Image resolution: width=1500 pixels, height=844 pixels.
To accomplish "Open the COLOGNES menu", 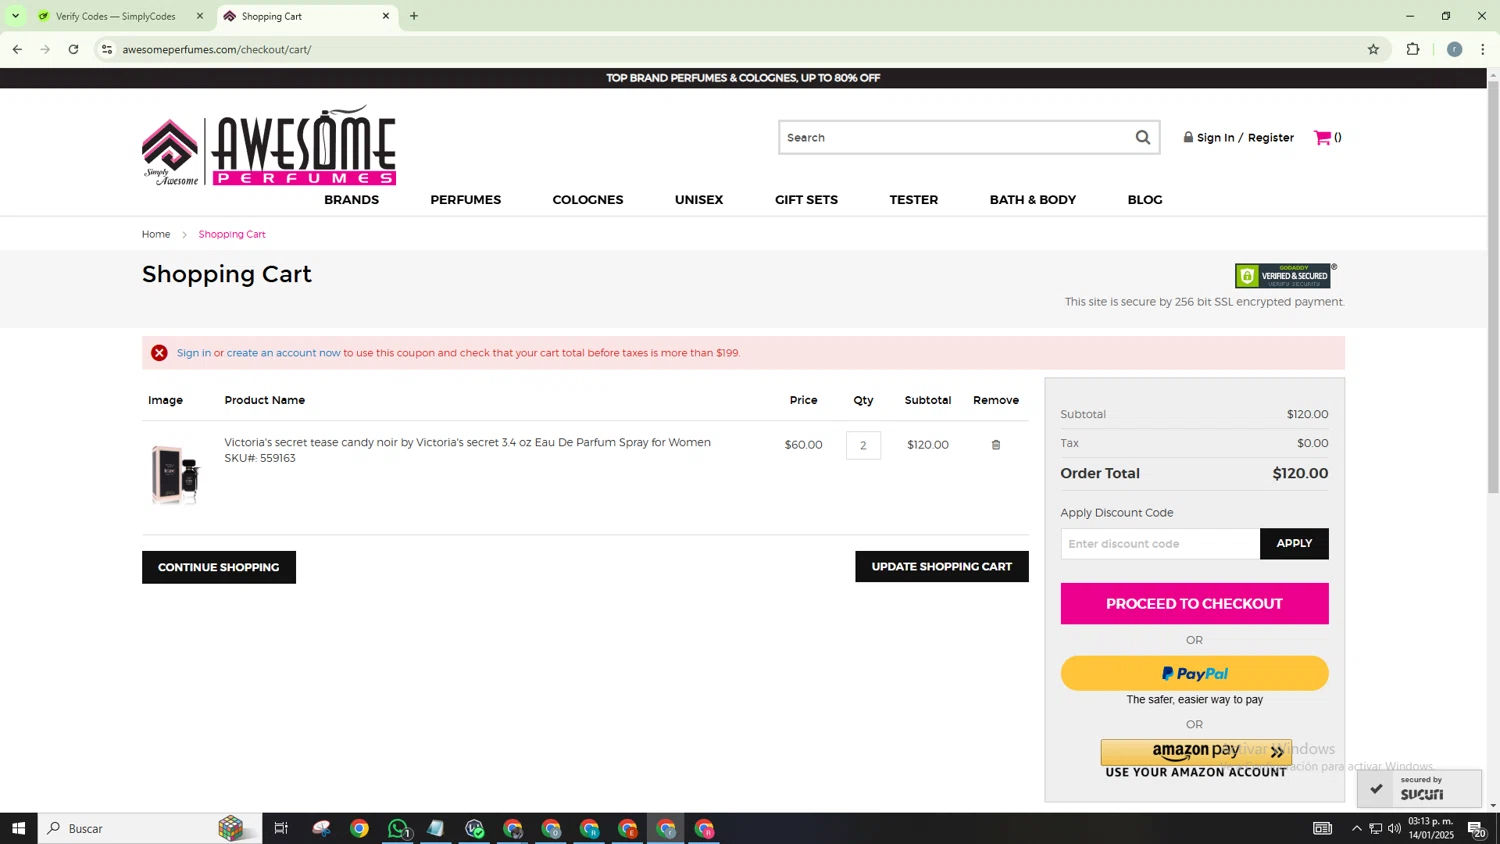I will pyautogui.click(x=588, y=200).
